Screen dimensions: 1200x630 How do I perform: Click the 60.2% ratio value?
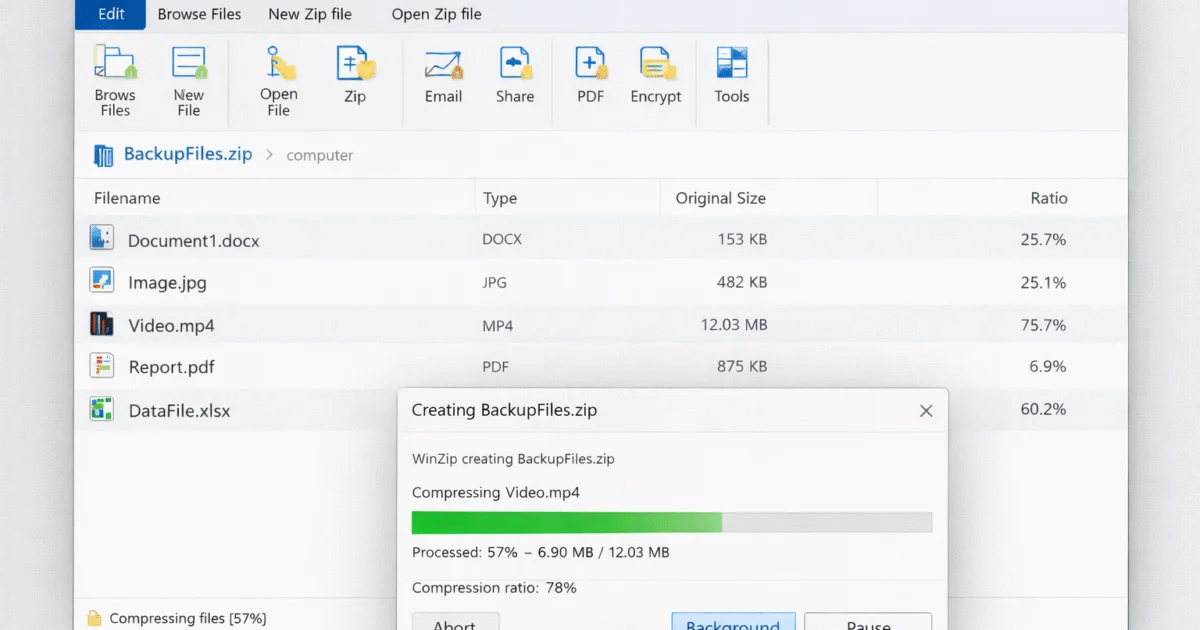[1043, 409]
